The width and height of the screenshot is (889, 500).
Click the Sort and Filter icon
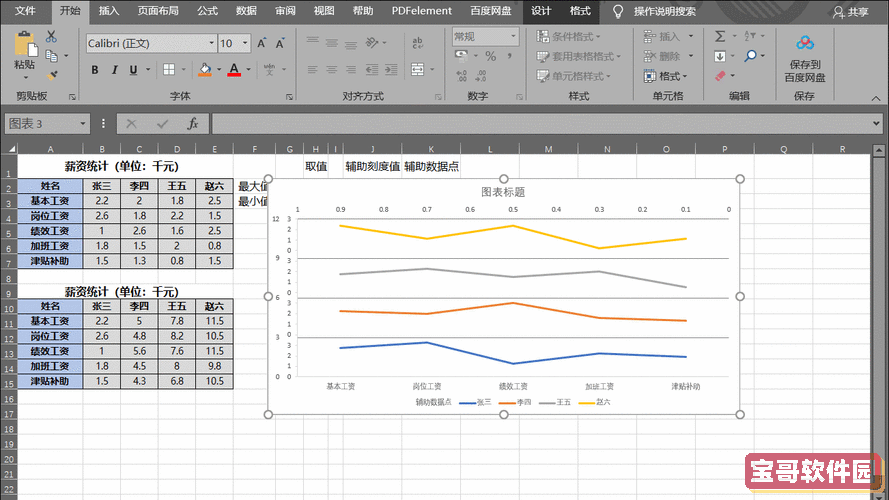click(750, 37)
